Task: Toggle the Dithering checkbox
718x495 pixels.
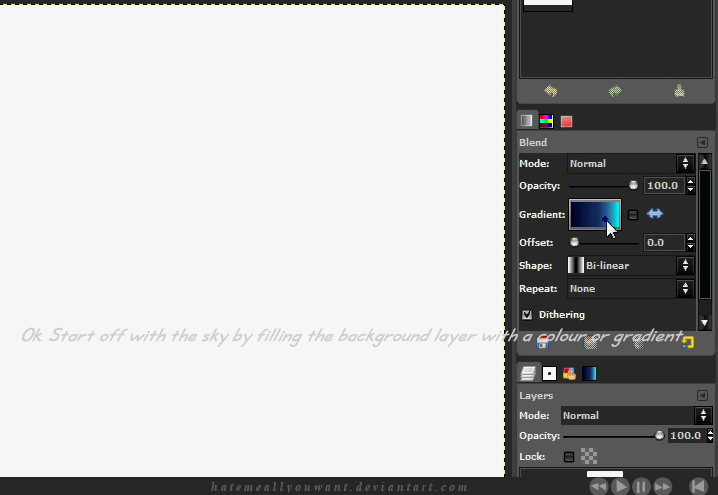Action: pyautogui.click(x=527, y=315)
